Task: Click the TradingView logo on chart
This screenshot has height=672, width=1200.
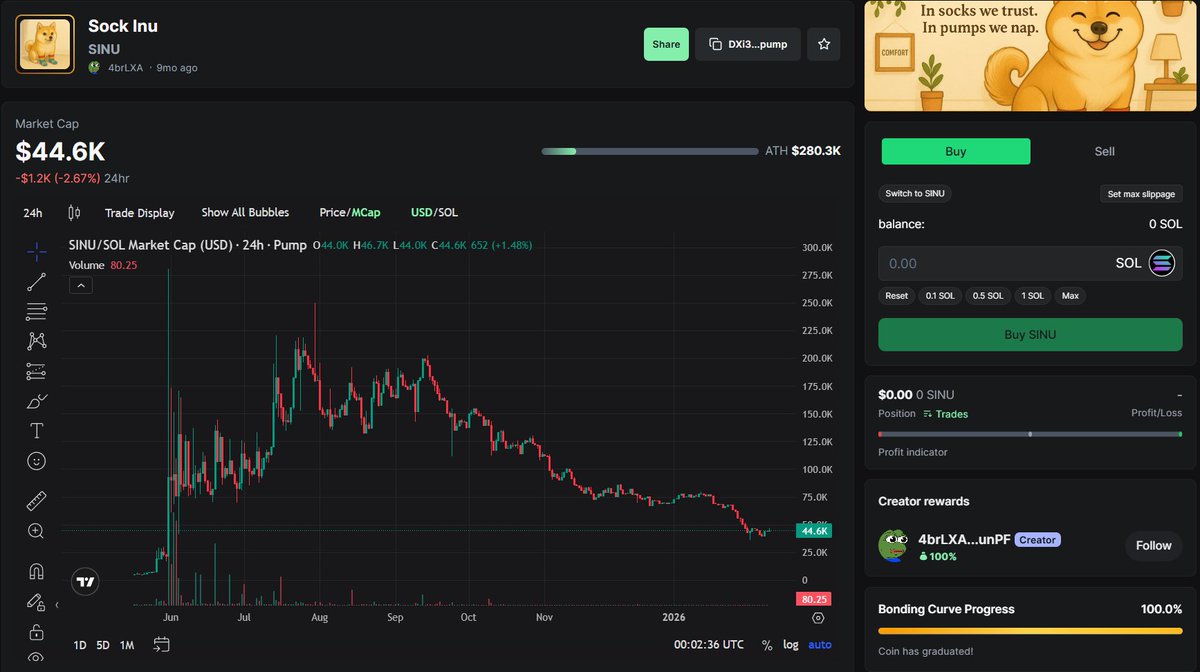Action: point(86,581)
